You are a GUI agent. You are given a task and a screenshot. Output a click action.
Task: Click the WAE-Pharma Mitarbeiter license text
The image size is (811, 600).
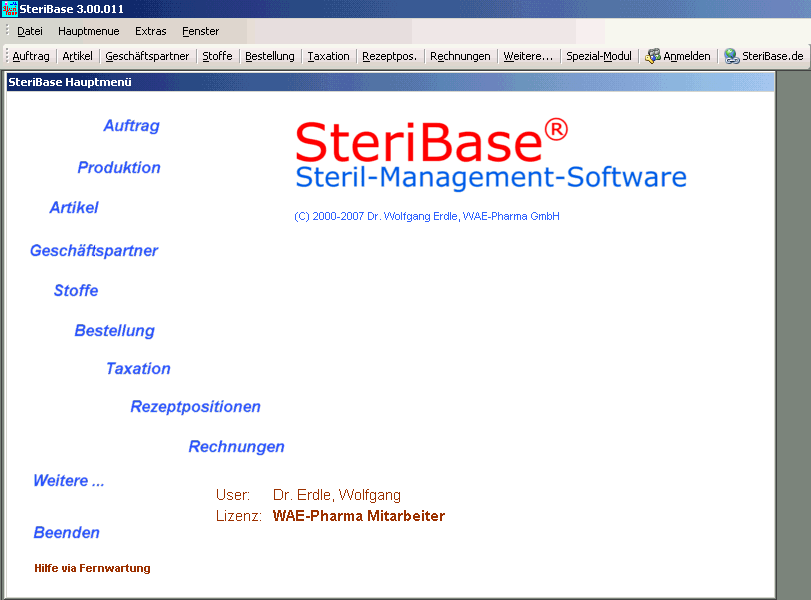[358, 516]
